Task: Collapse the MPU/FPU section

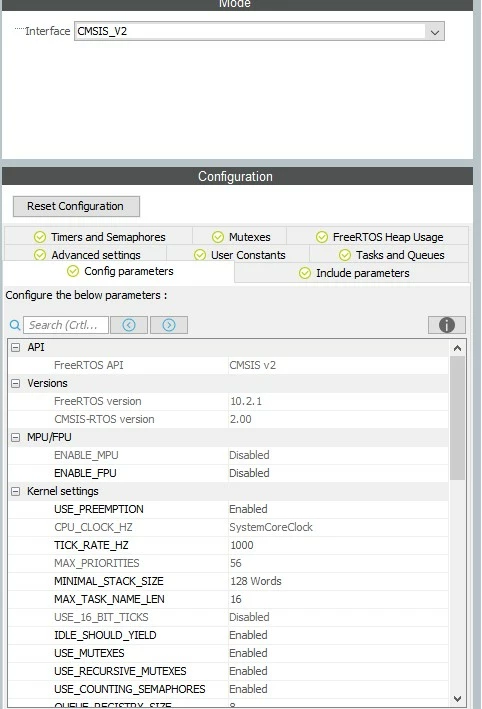Action: click(x=15, y=437)
